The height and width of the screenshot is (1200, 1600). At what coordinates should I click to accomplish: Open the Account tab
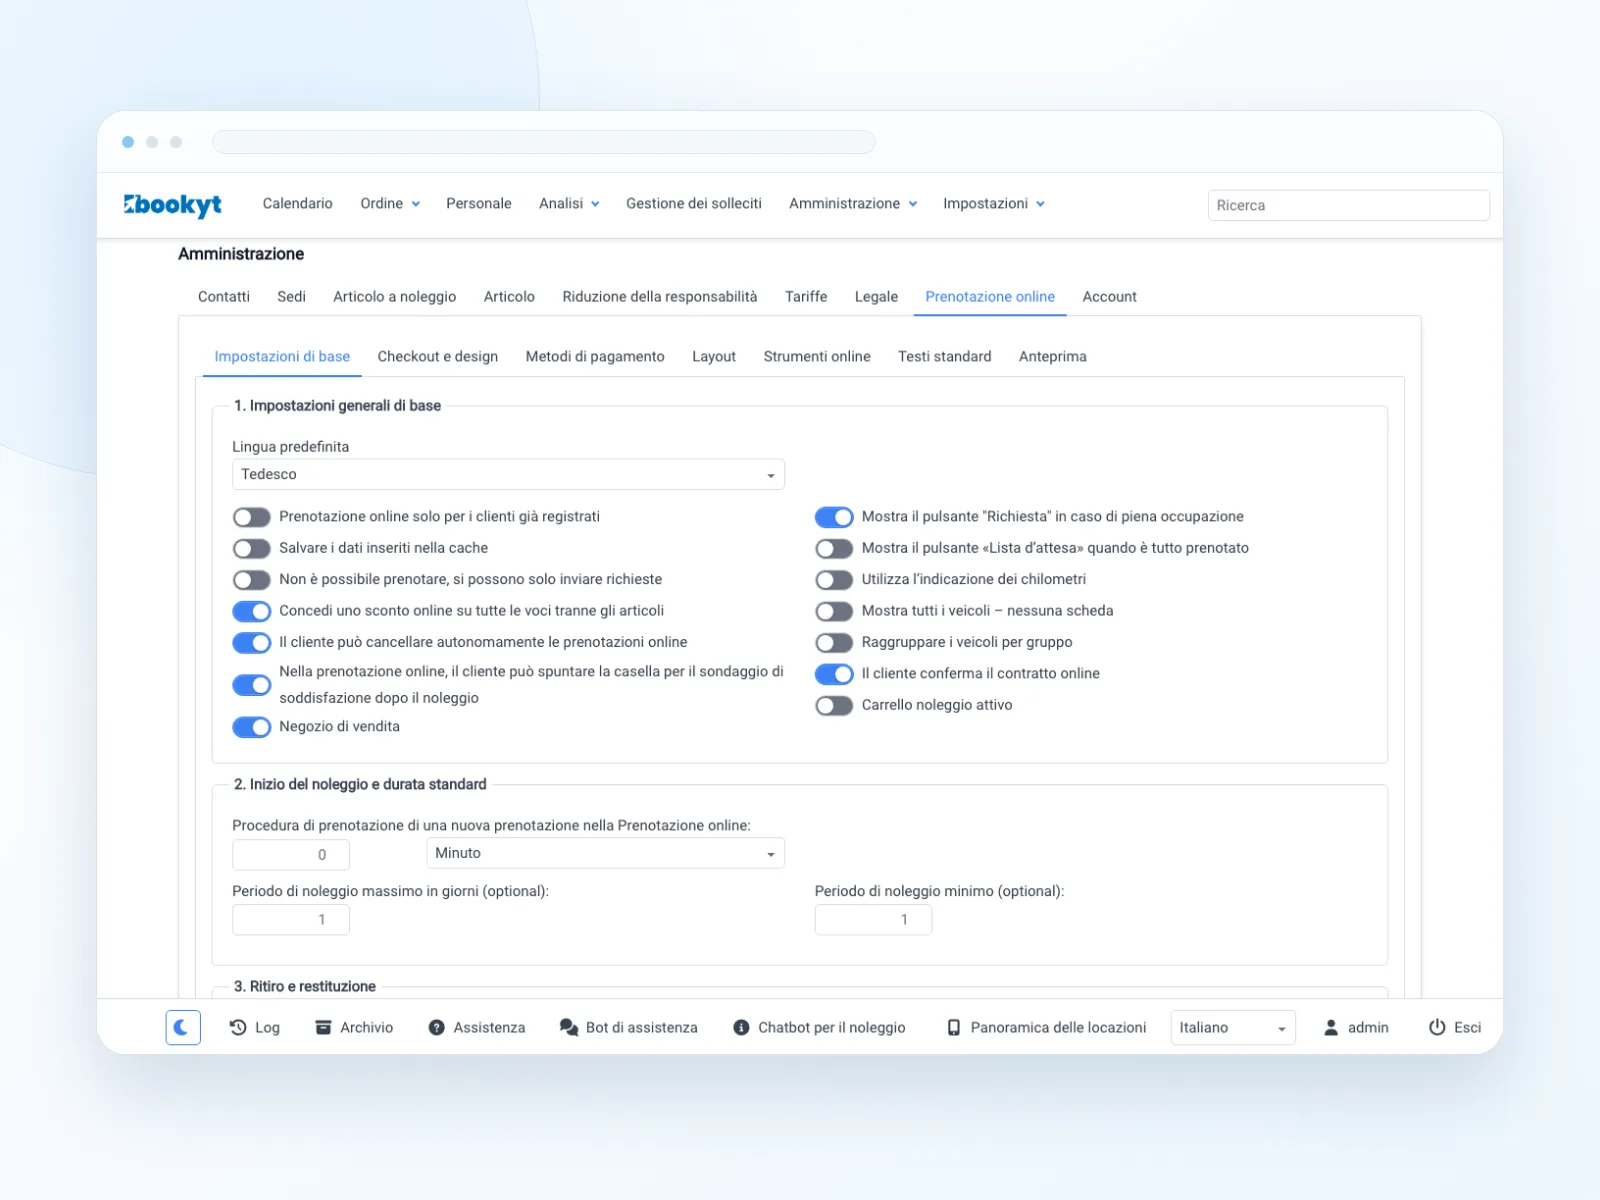pyautogui.click(x=1109, y=296)
